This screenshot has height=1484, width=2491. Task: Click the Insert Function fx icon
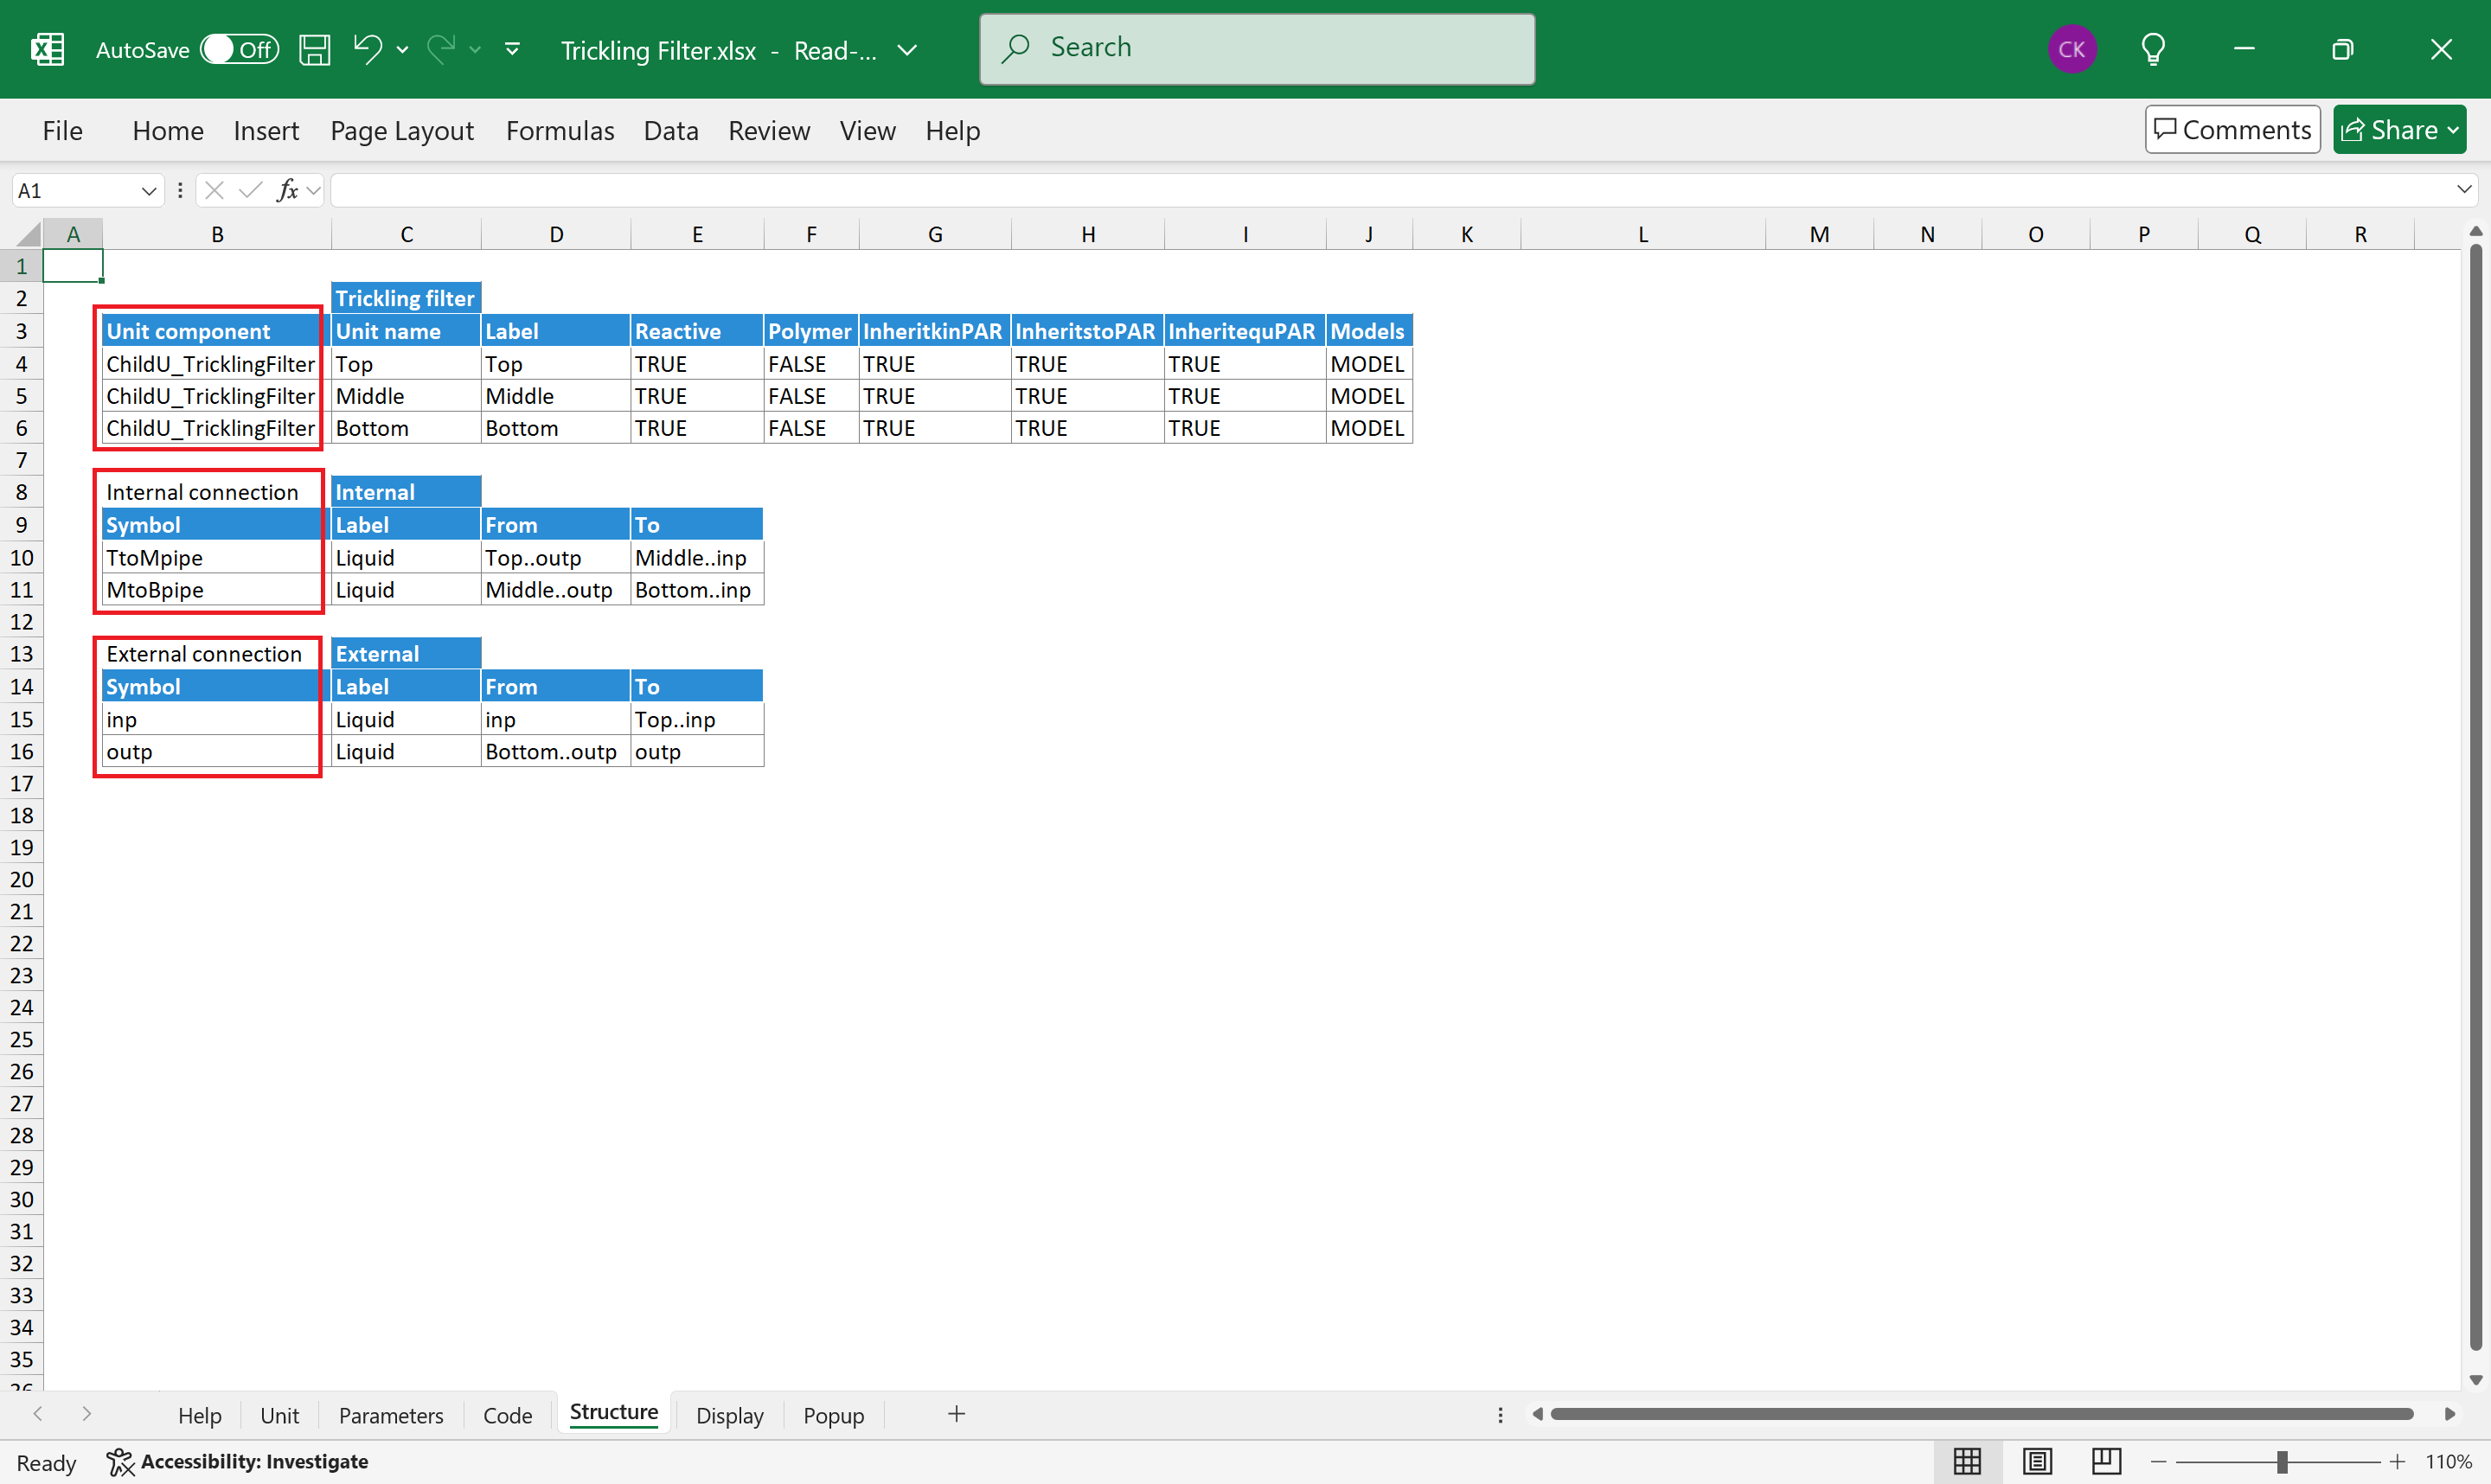(x=288, y=190)
